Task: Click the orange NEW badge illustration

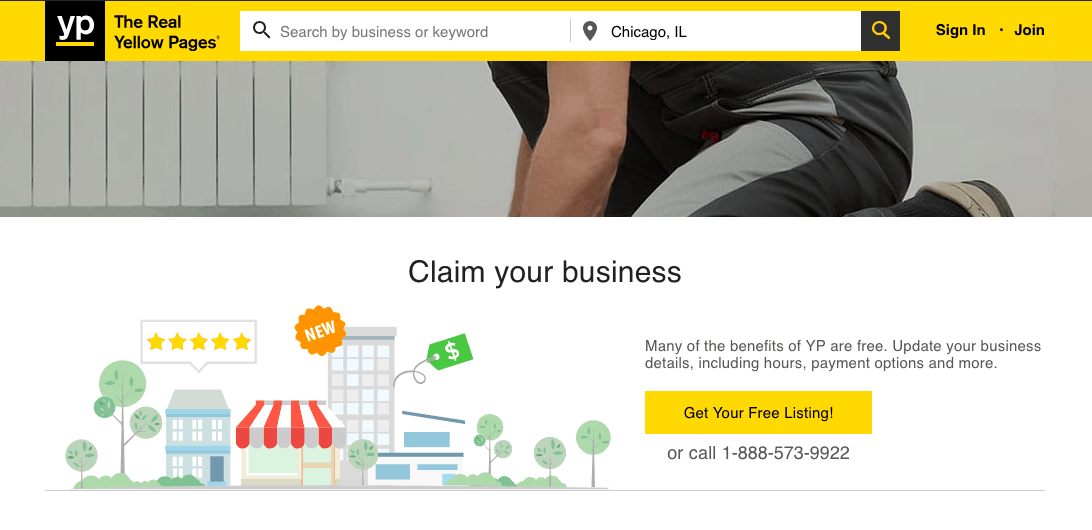Action: (x=320, y=330)
